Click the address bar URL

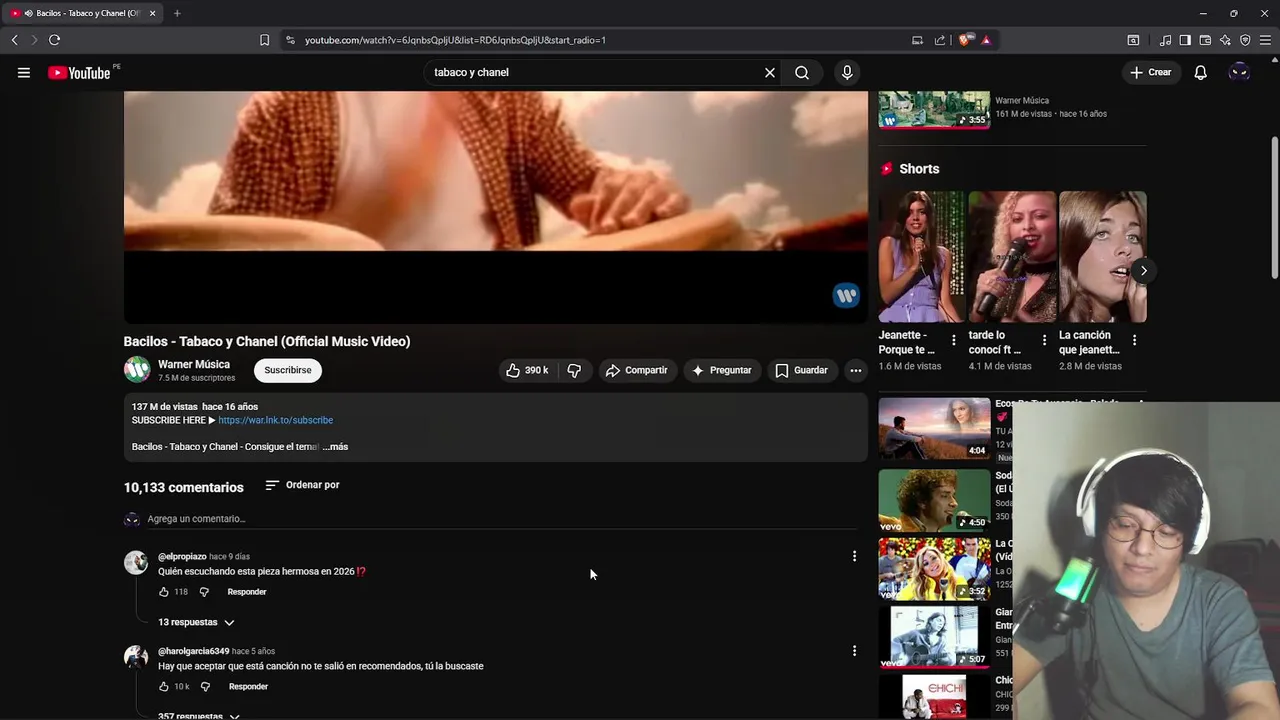[455, 40]
